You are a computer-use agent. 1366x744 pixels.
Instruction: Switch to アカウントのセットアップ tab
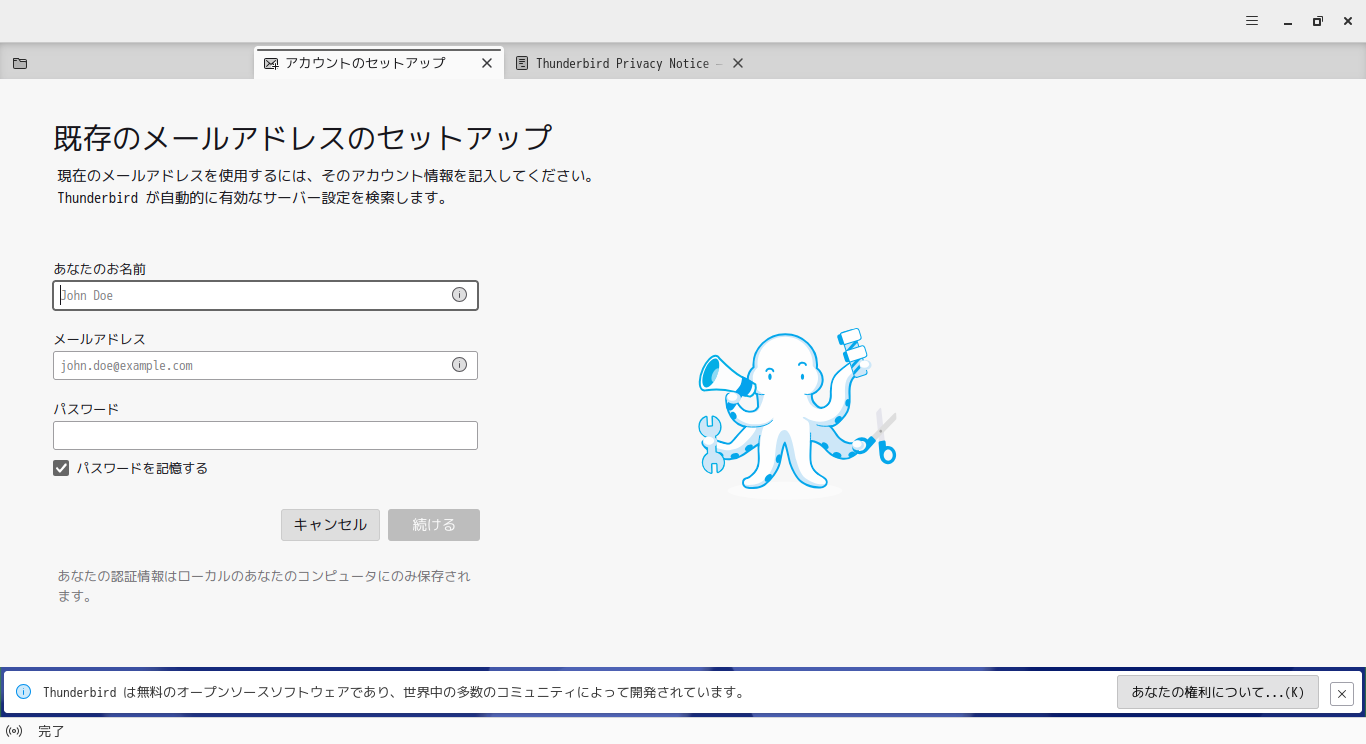point(379,63)
